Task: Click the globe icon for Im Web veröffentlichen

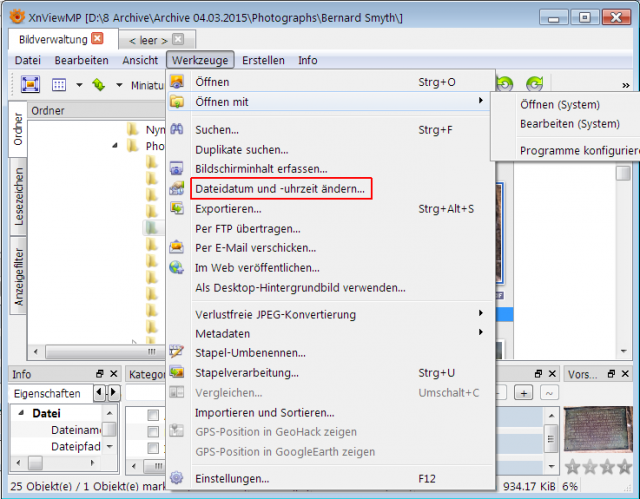Action: (x=177, y=267)
